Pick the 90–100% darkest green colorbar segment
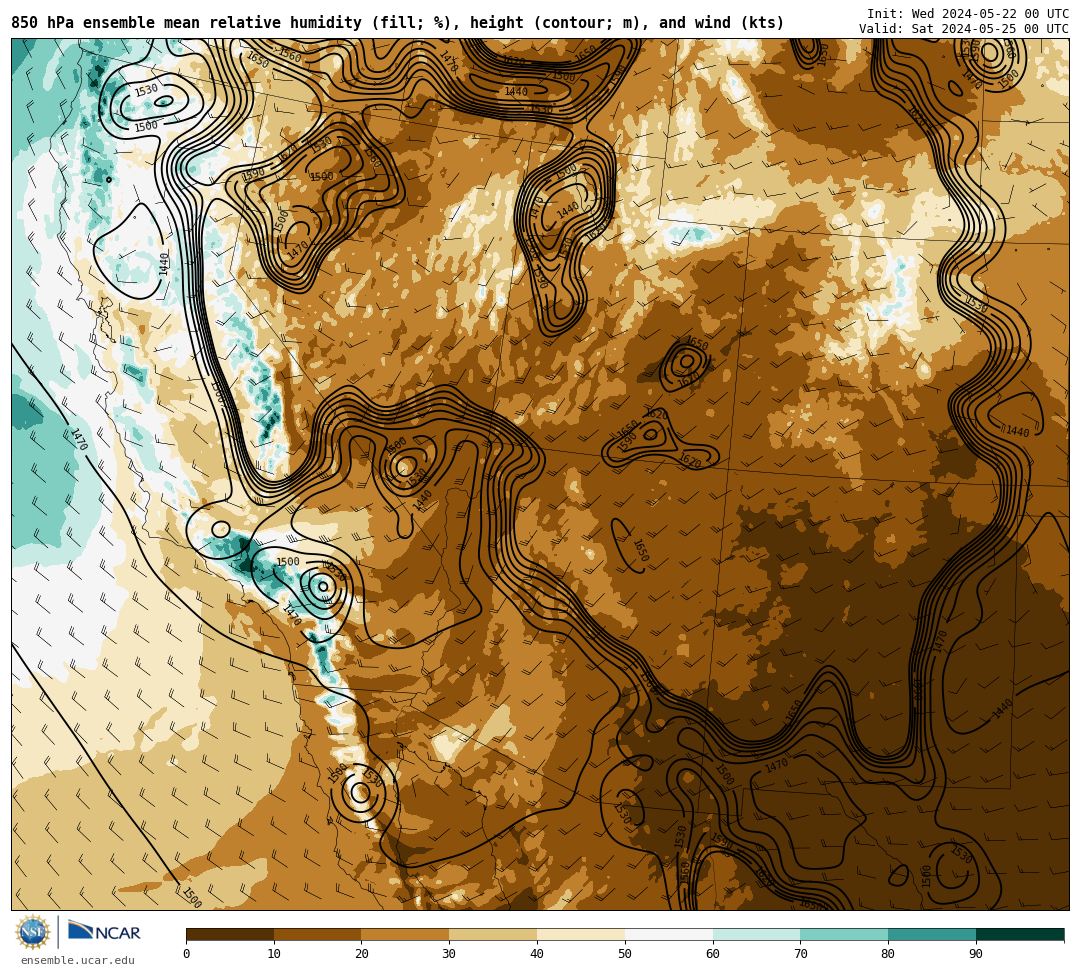The image size is (1080, 973). click(1020, 934)
